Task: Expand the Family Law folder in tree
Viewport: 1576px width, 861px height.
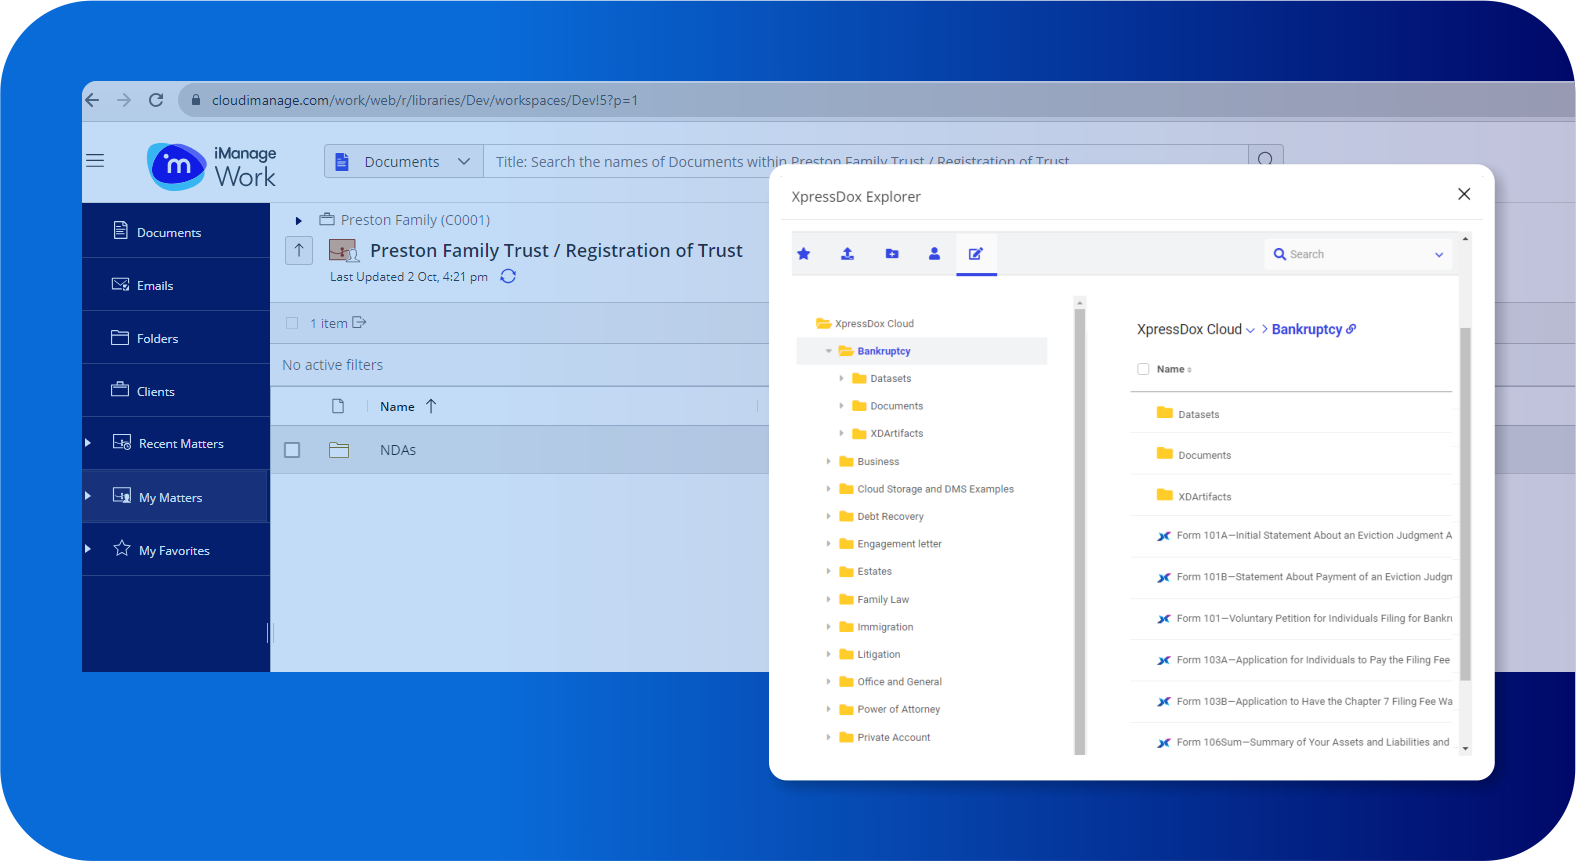Action: point(828,600)
